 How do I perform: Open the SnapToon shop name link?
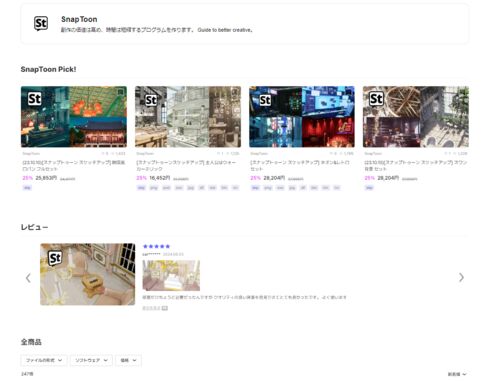(x=79, y=19)
